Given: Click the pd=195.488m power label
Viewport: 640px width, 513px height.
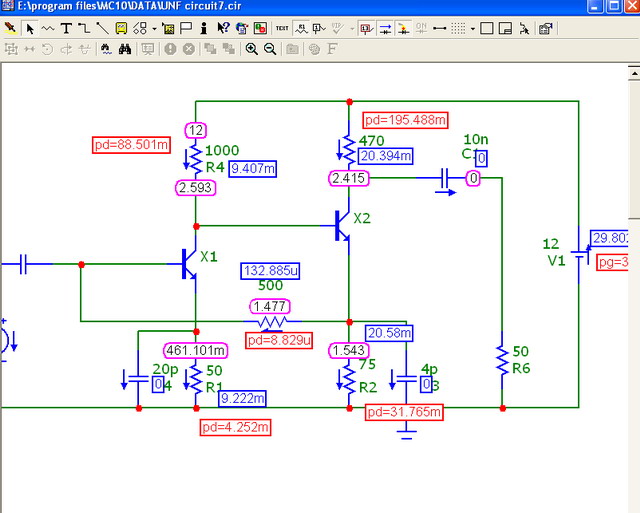Looking at the screenshot, I should (406, 119).
